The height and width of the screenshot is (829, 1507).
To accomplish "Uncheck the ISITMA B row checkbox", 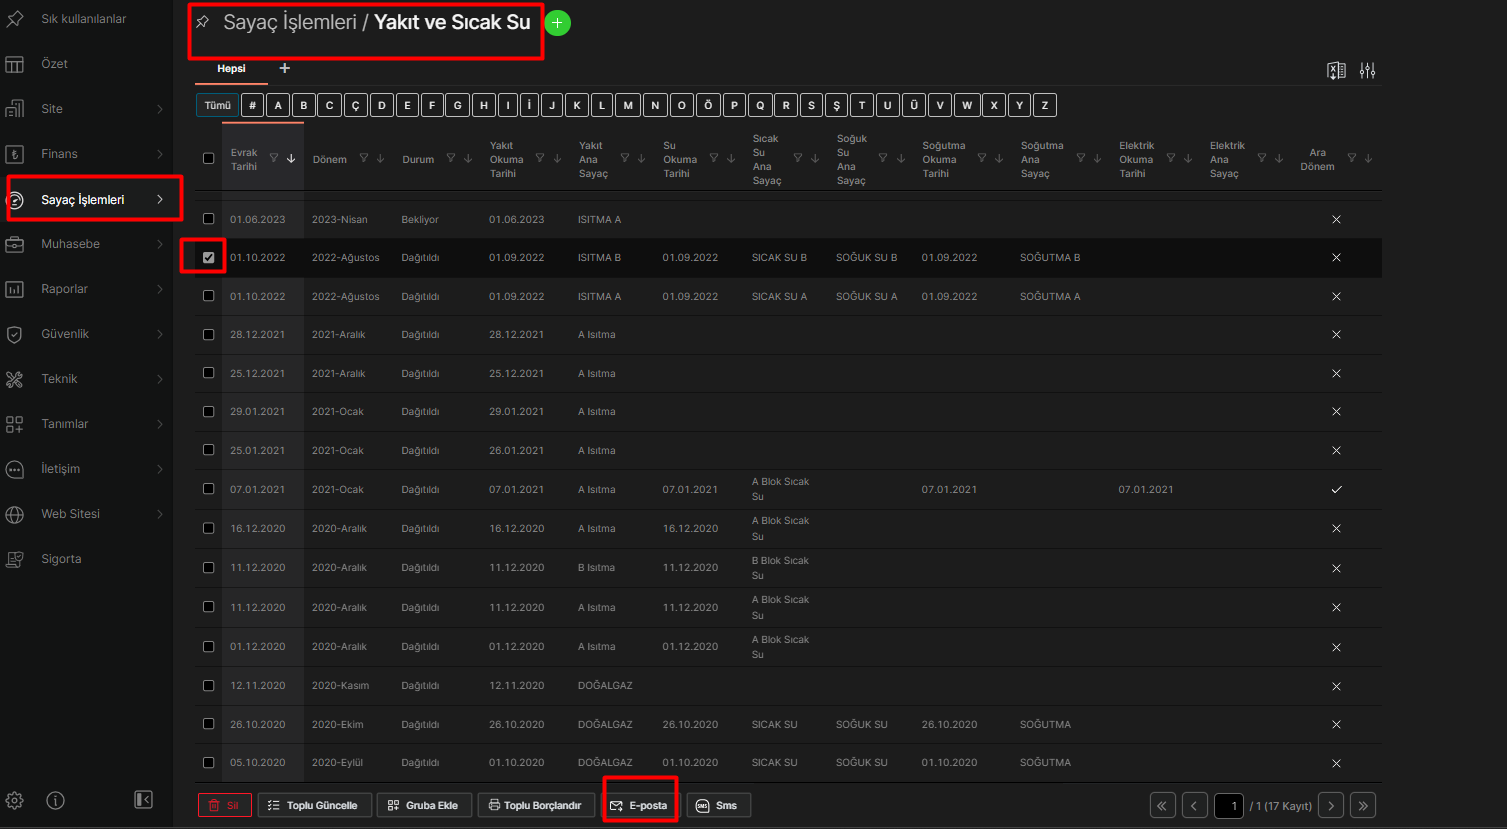I will [208, 257].
